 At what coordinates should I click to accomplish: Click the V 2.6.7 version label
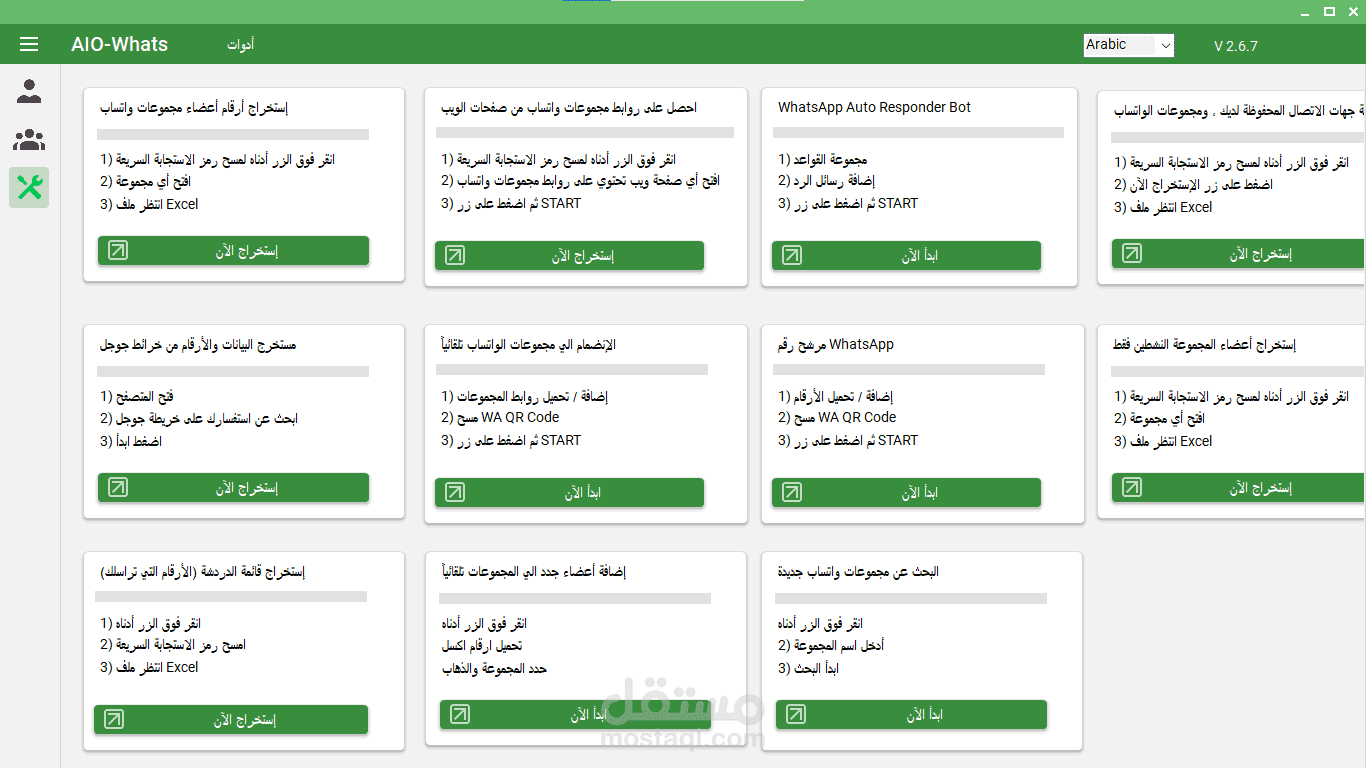click(1236, 46)
